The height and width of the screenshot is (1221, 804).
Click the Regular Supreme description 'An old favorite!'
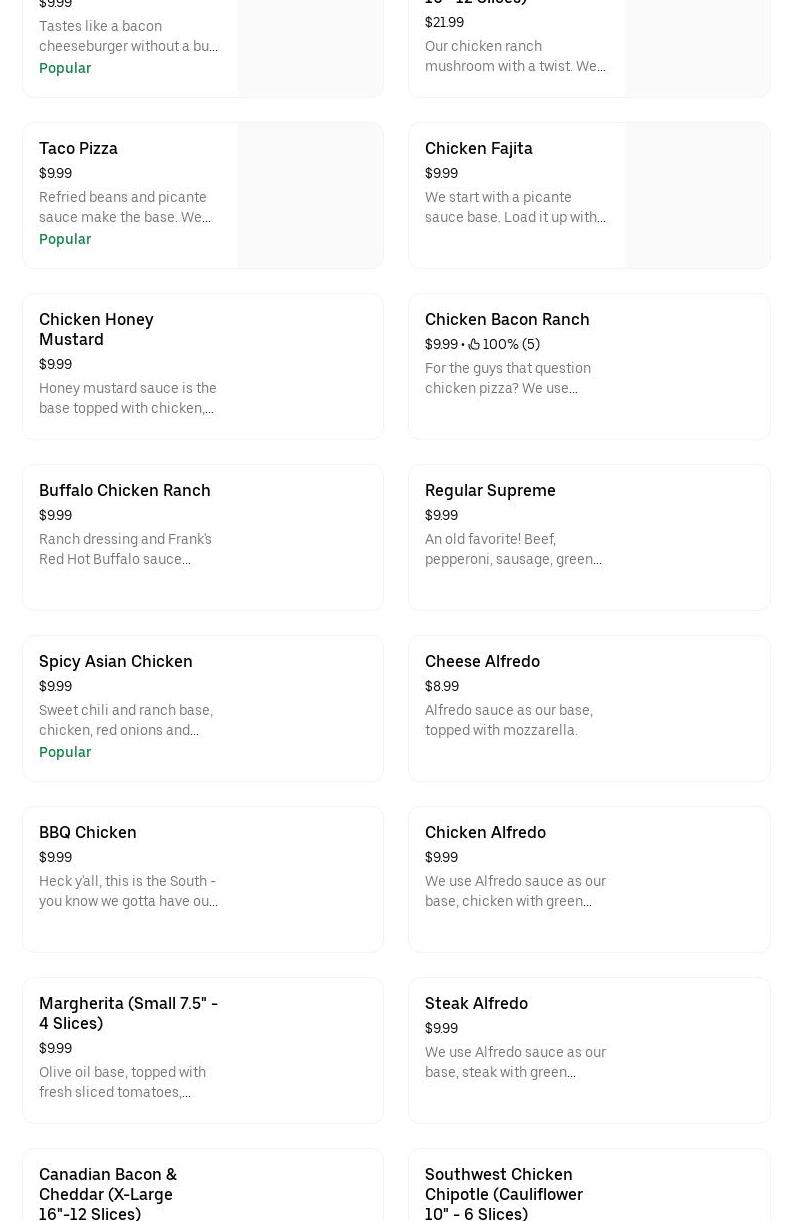514,549
